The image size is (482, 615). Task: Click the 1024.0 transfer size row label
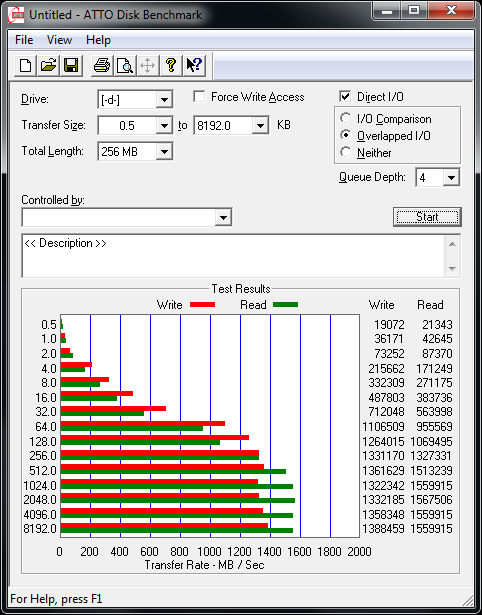(x=40, y=485)
